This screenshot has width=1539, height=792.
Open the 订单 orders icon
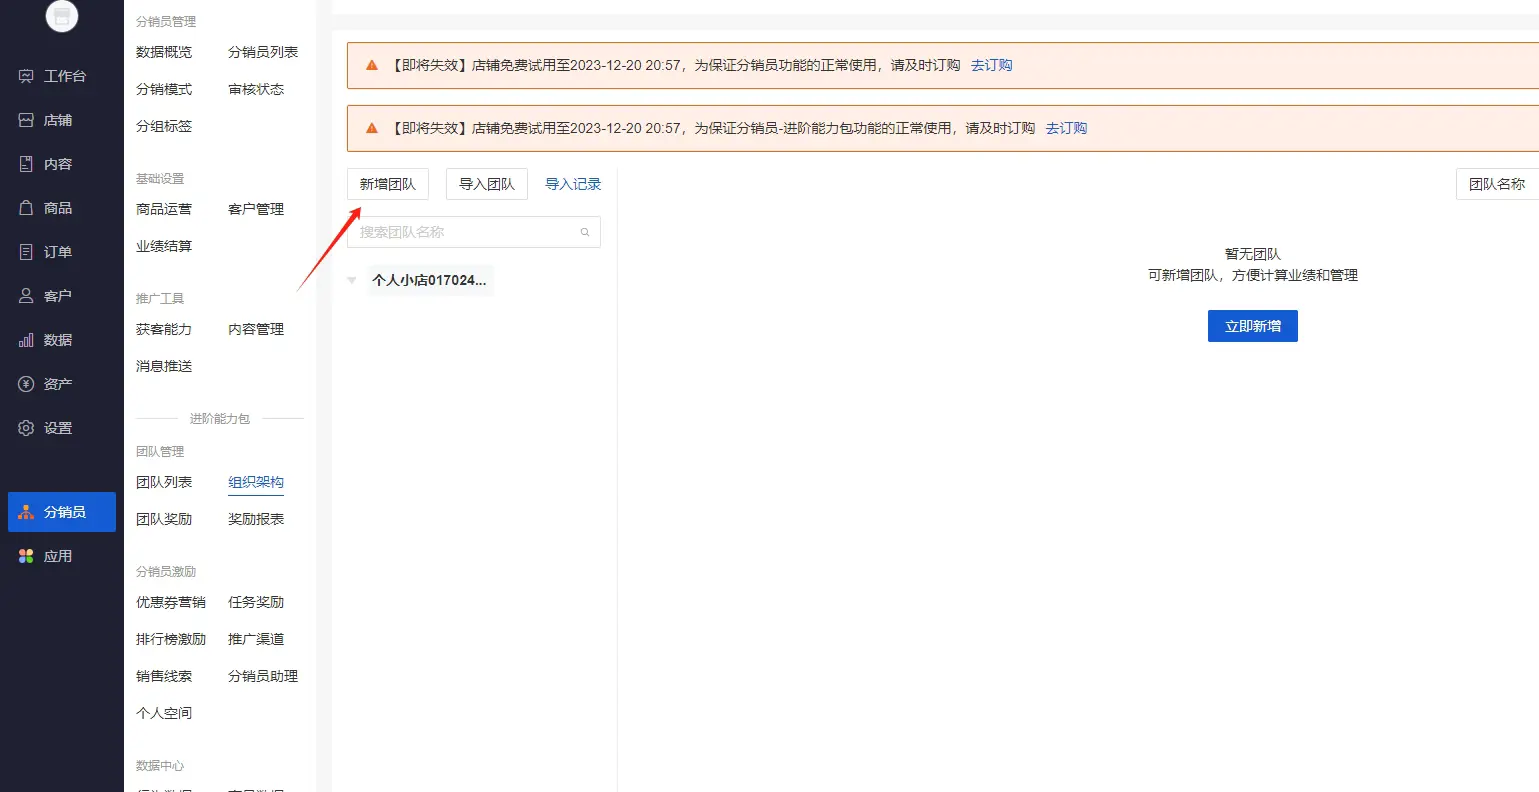coord(27,252)
